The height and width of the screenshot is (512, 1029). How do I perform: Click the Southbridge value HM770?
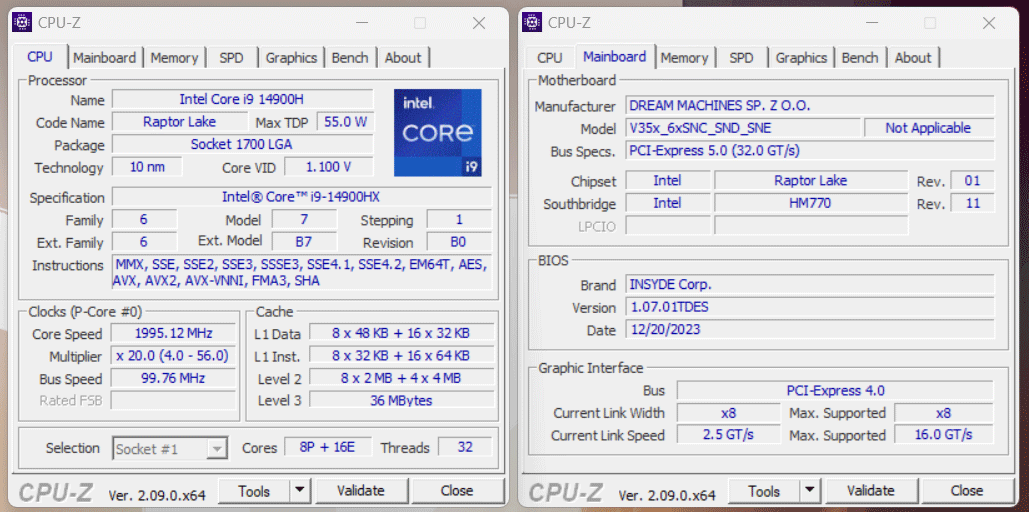tap(810, 203)
